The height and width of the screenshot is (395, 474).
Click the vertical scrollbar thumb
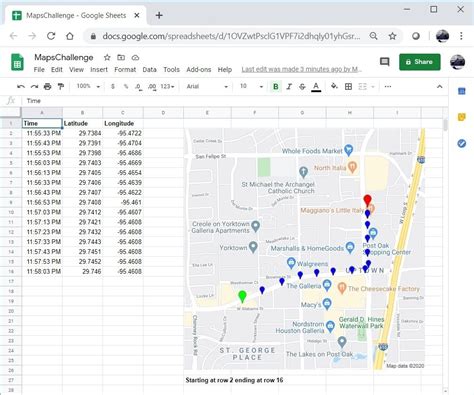446,125
